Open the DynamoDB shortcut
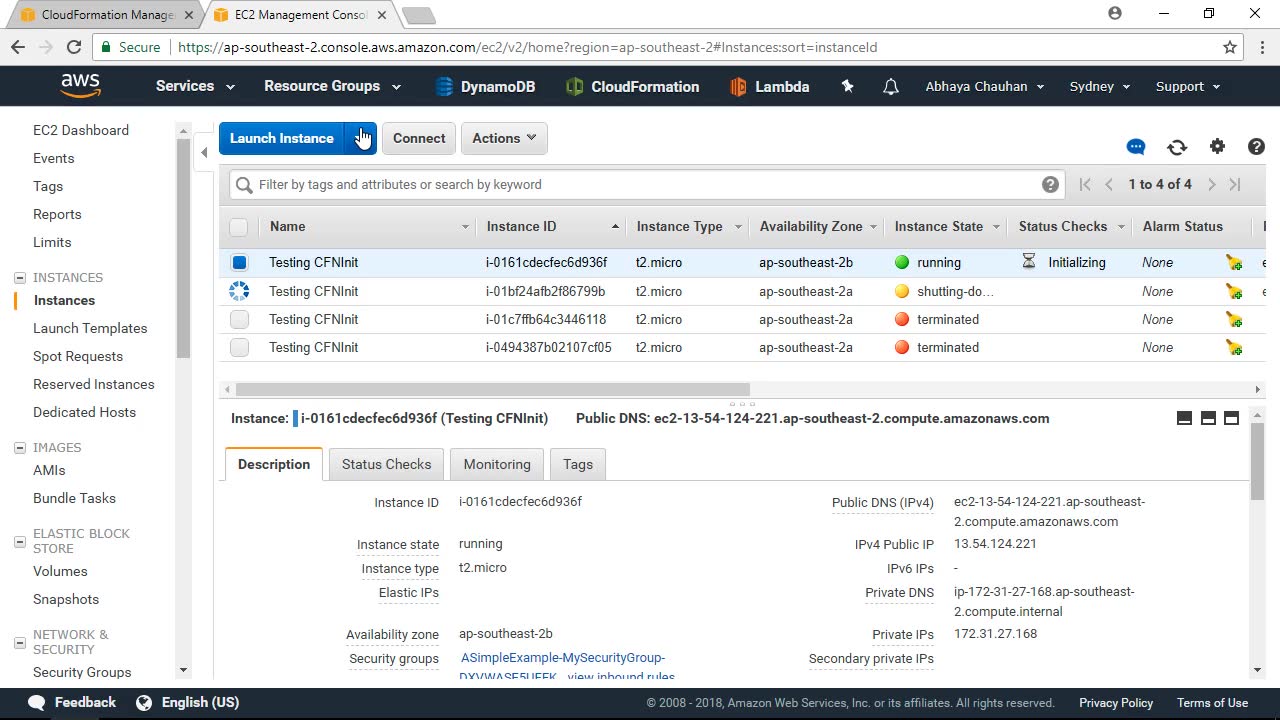This screenshot has height=720, width=1280. click(485, 87)
